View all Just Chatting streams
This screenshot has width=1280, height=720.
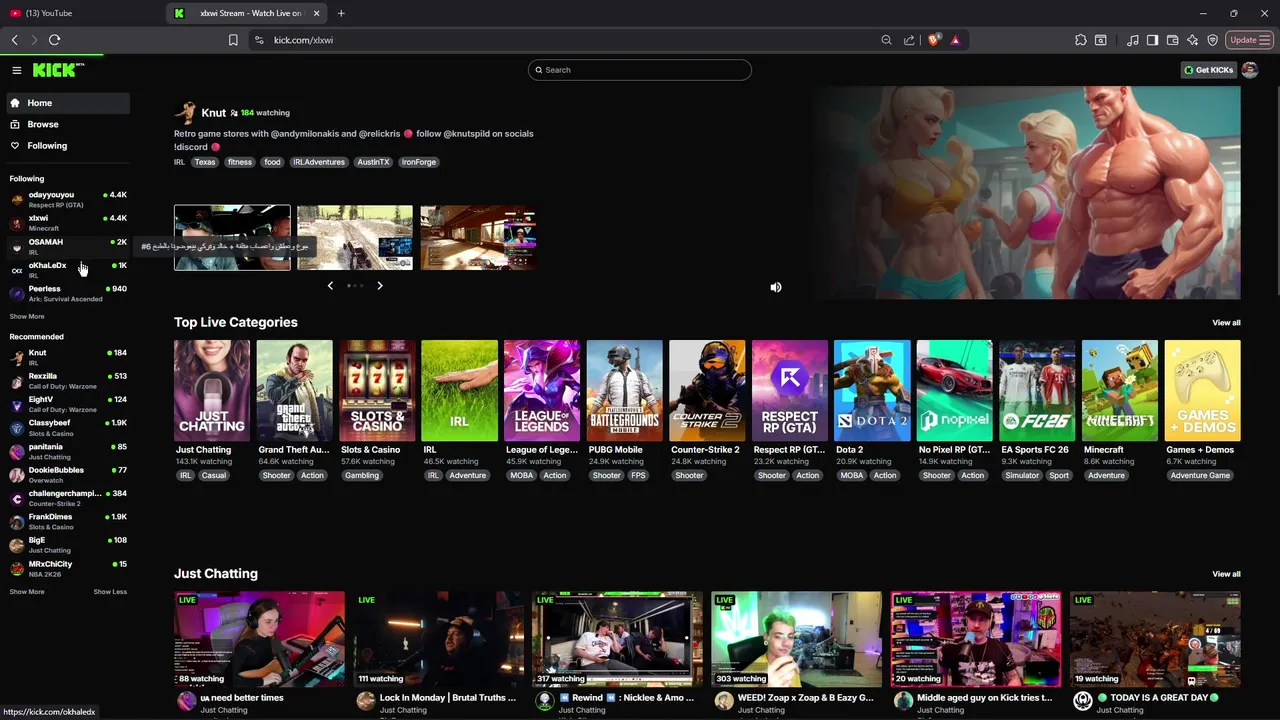tap(1226, 574)
